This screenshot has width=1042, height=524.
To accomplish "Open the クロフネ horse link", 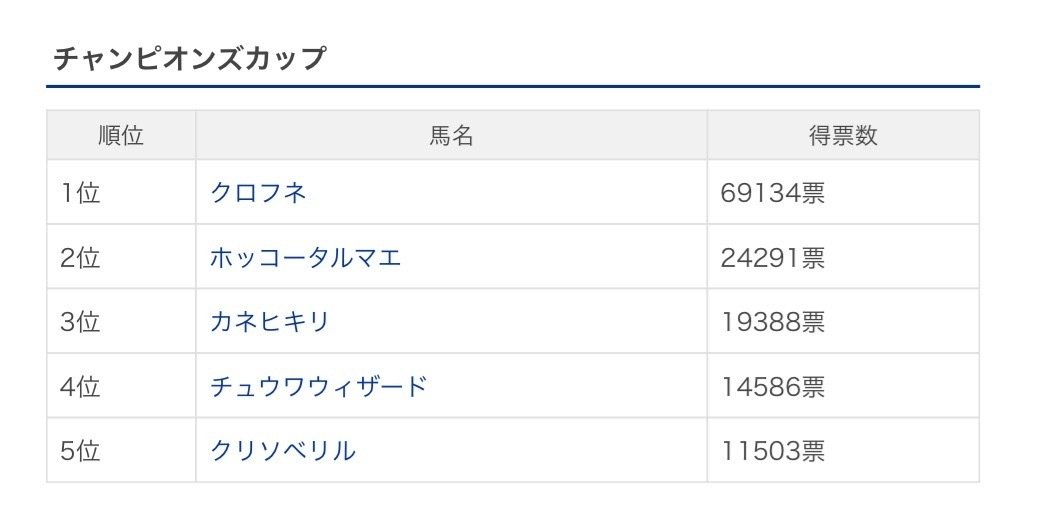I will click(258, 193).
